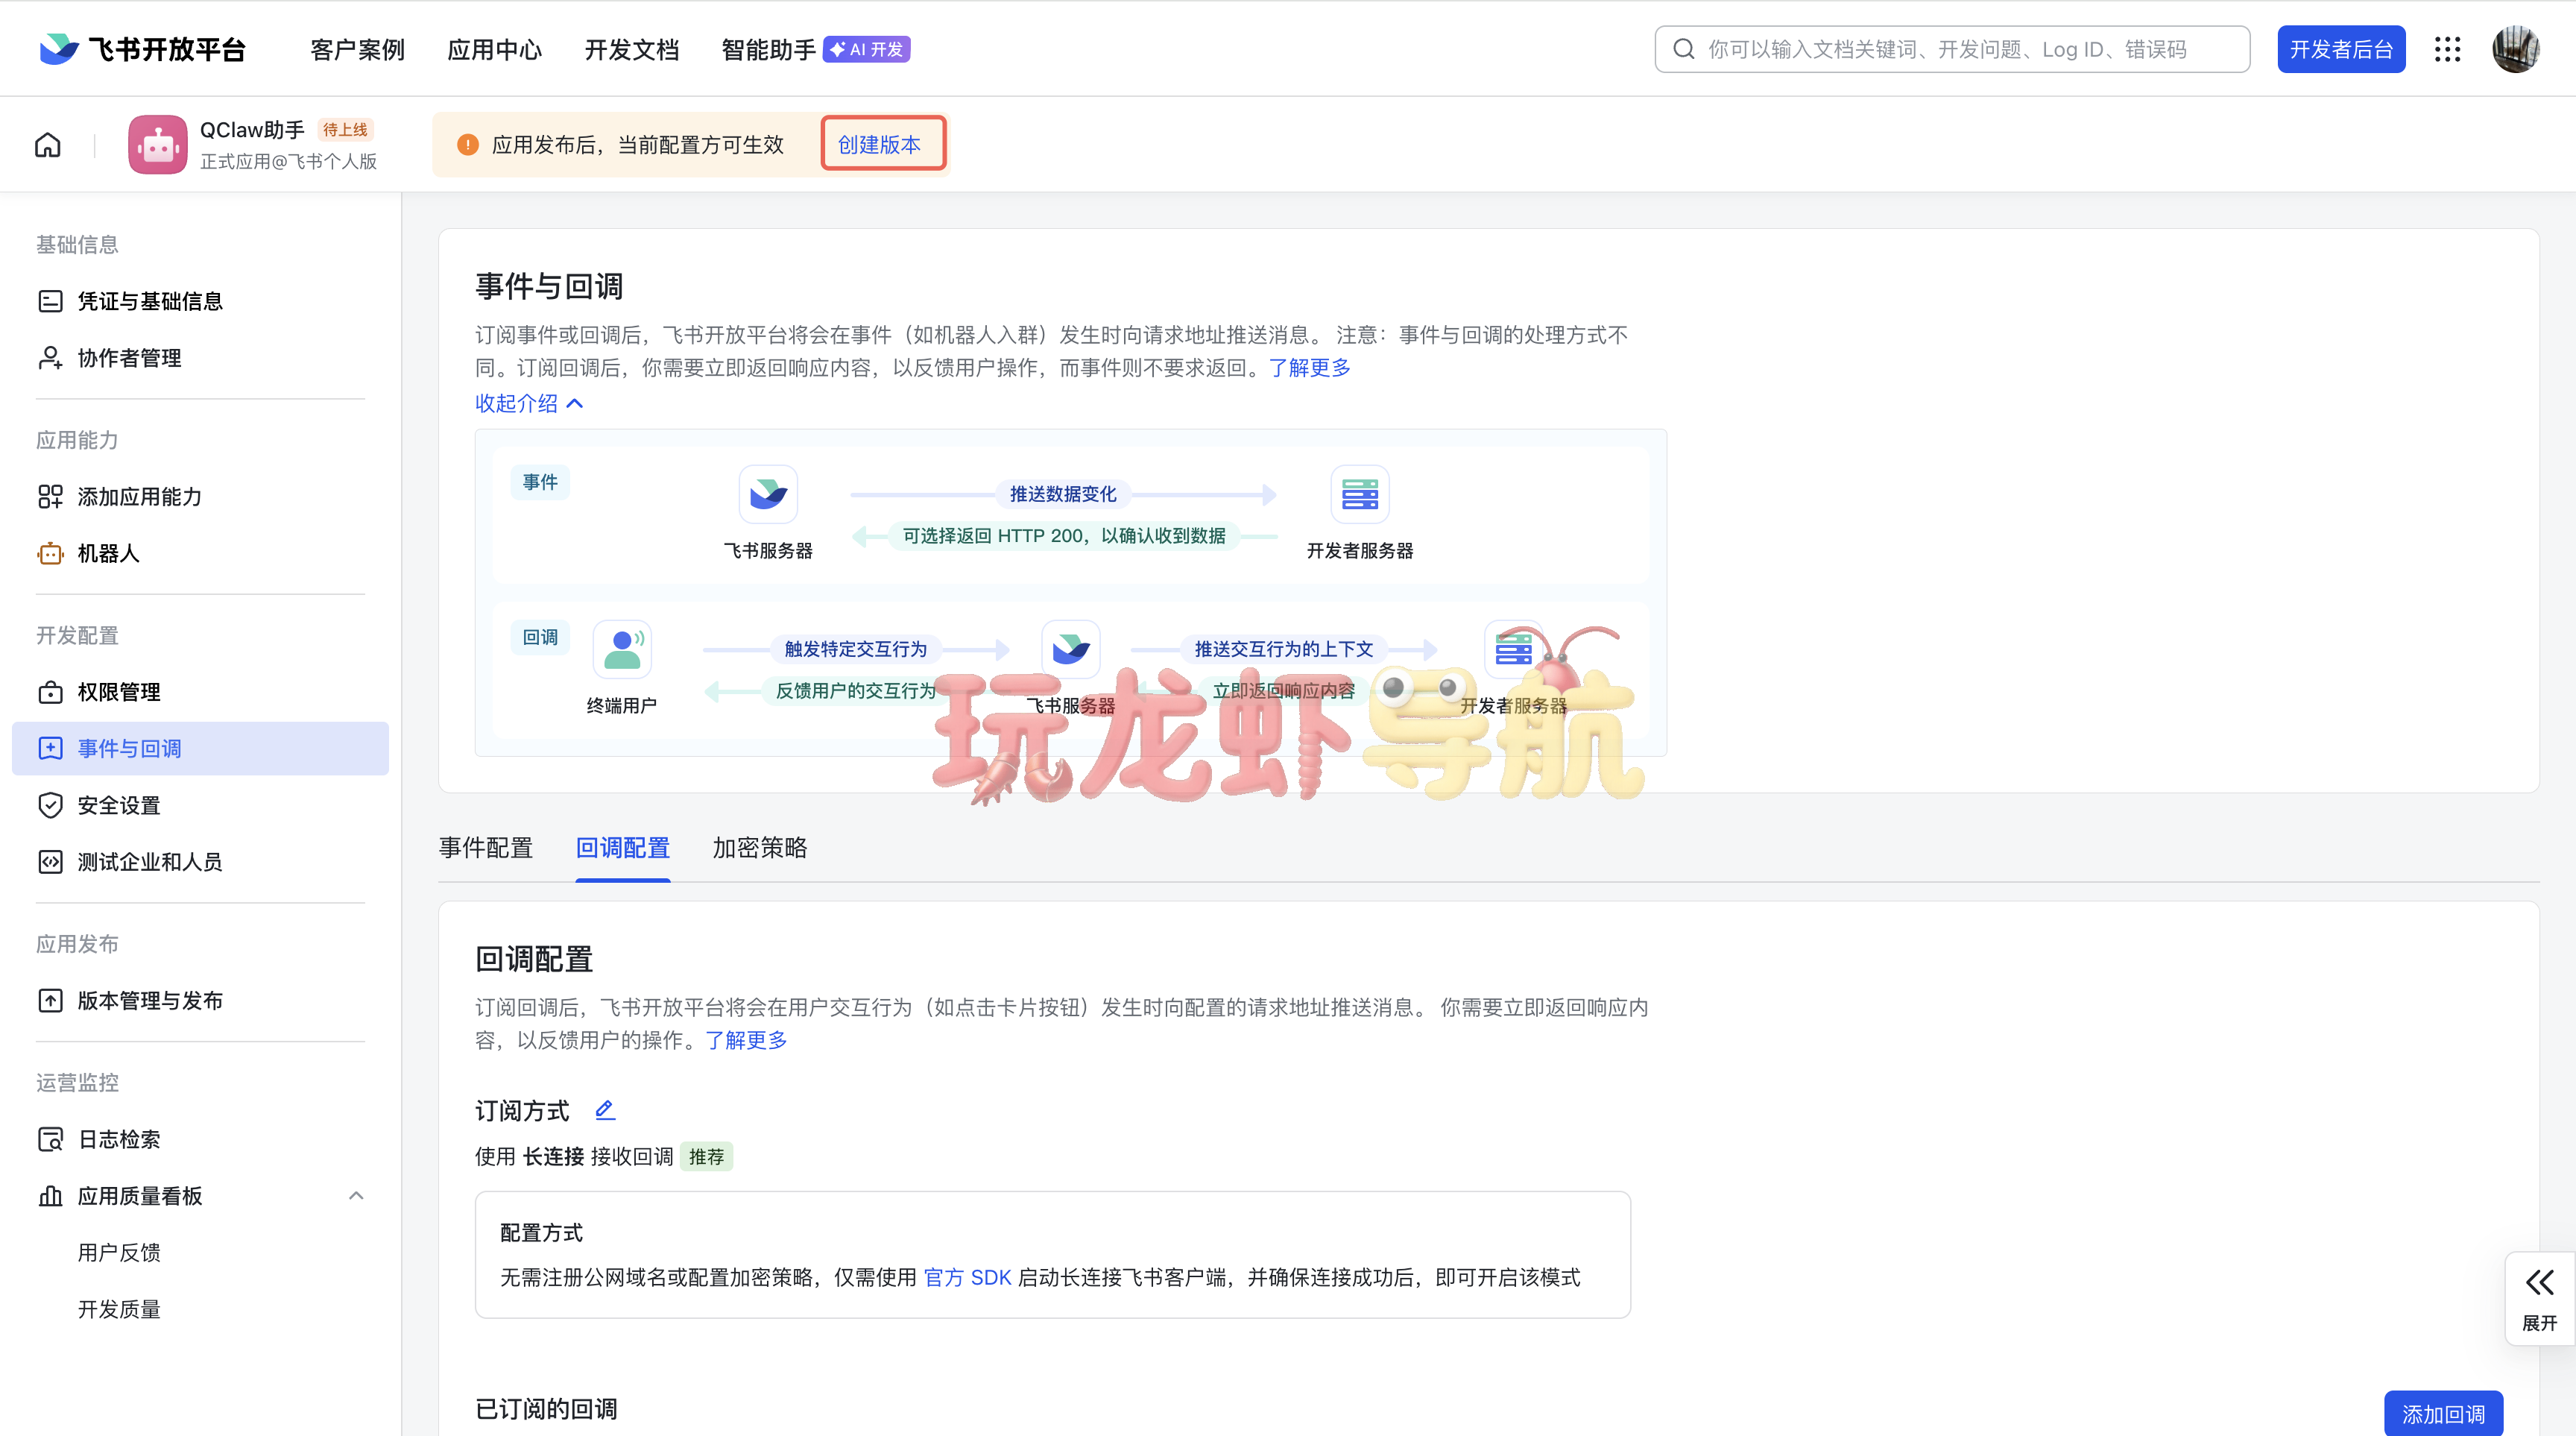2576x1436 pixels.
Task: Click the 凭证与基础信息 sidebar icon
Action: [x=50, y=301]
